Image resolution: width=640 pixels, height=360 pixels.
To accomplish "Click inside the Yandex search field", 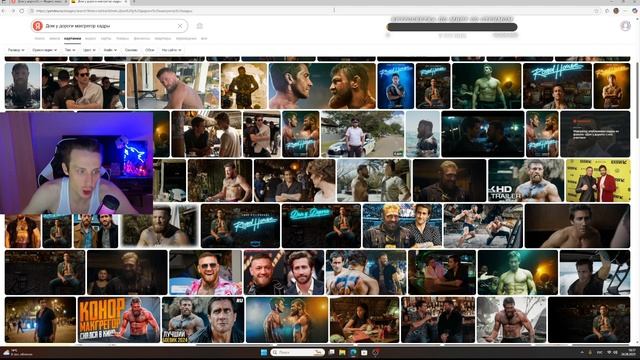I will (110, 26).
